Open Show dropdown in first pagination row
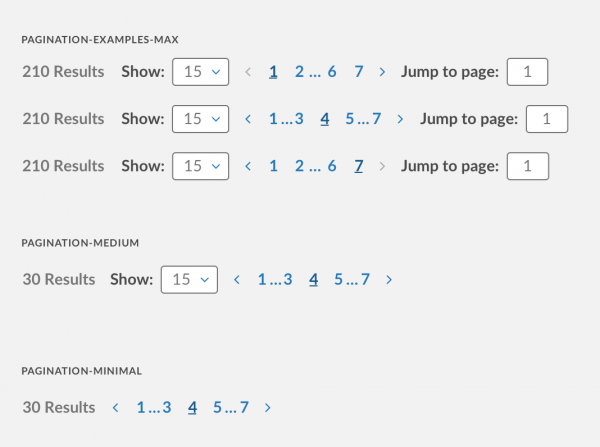Viewport: 600px width, 447px height. [200, 72]
